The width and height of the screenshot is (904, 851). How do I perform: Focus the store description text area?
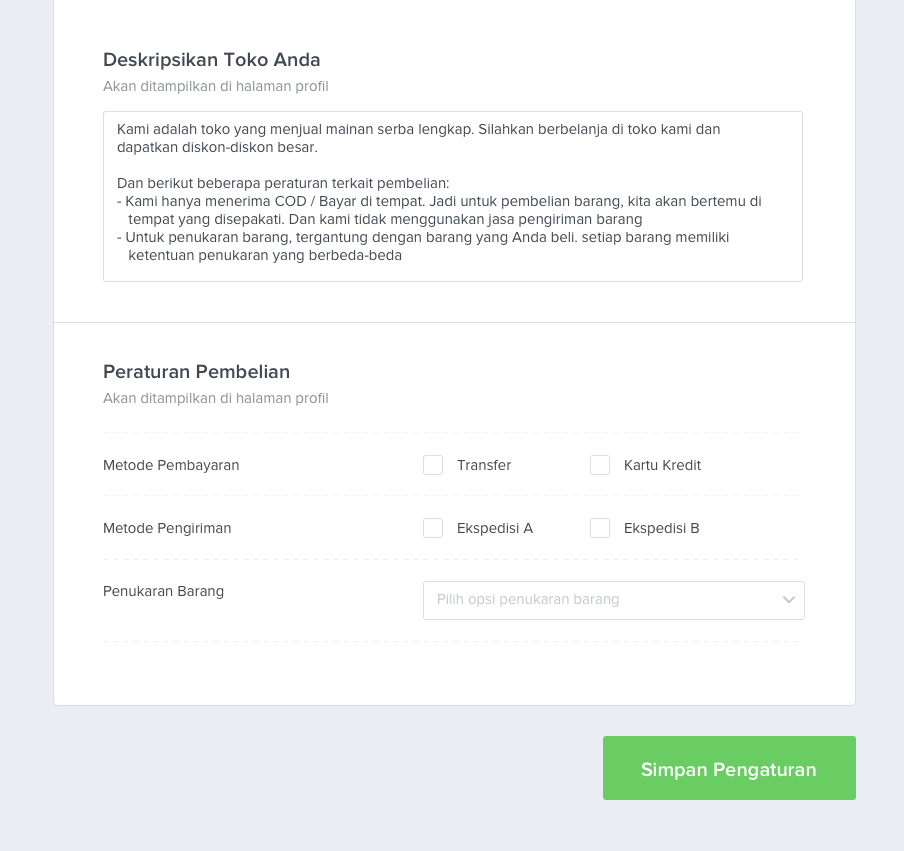[x=453, y=197]
